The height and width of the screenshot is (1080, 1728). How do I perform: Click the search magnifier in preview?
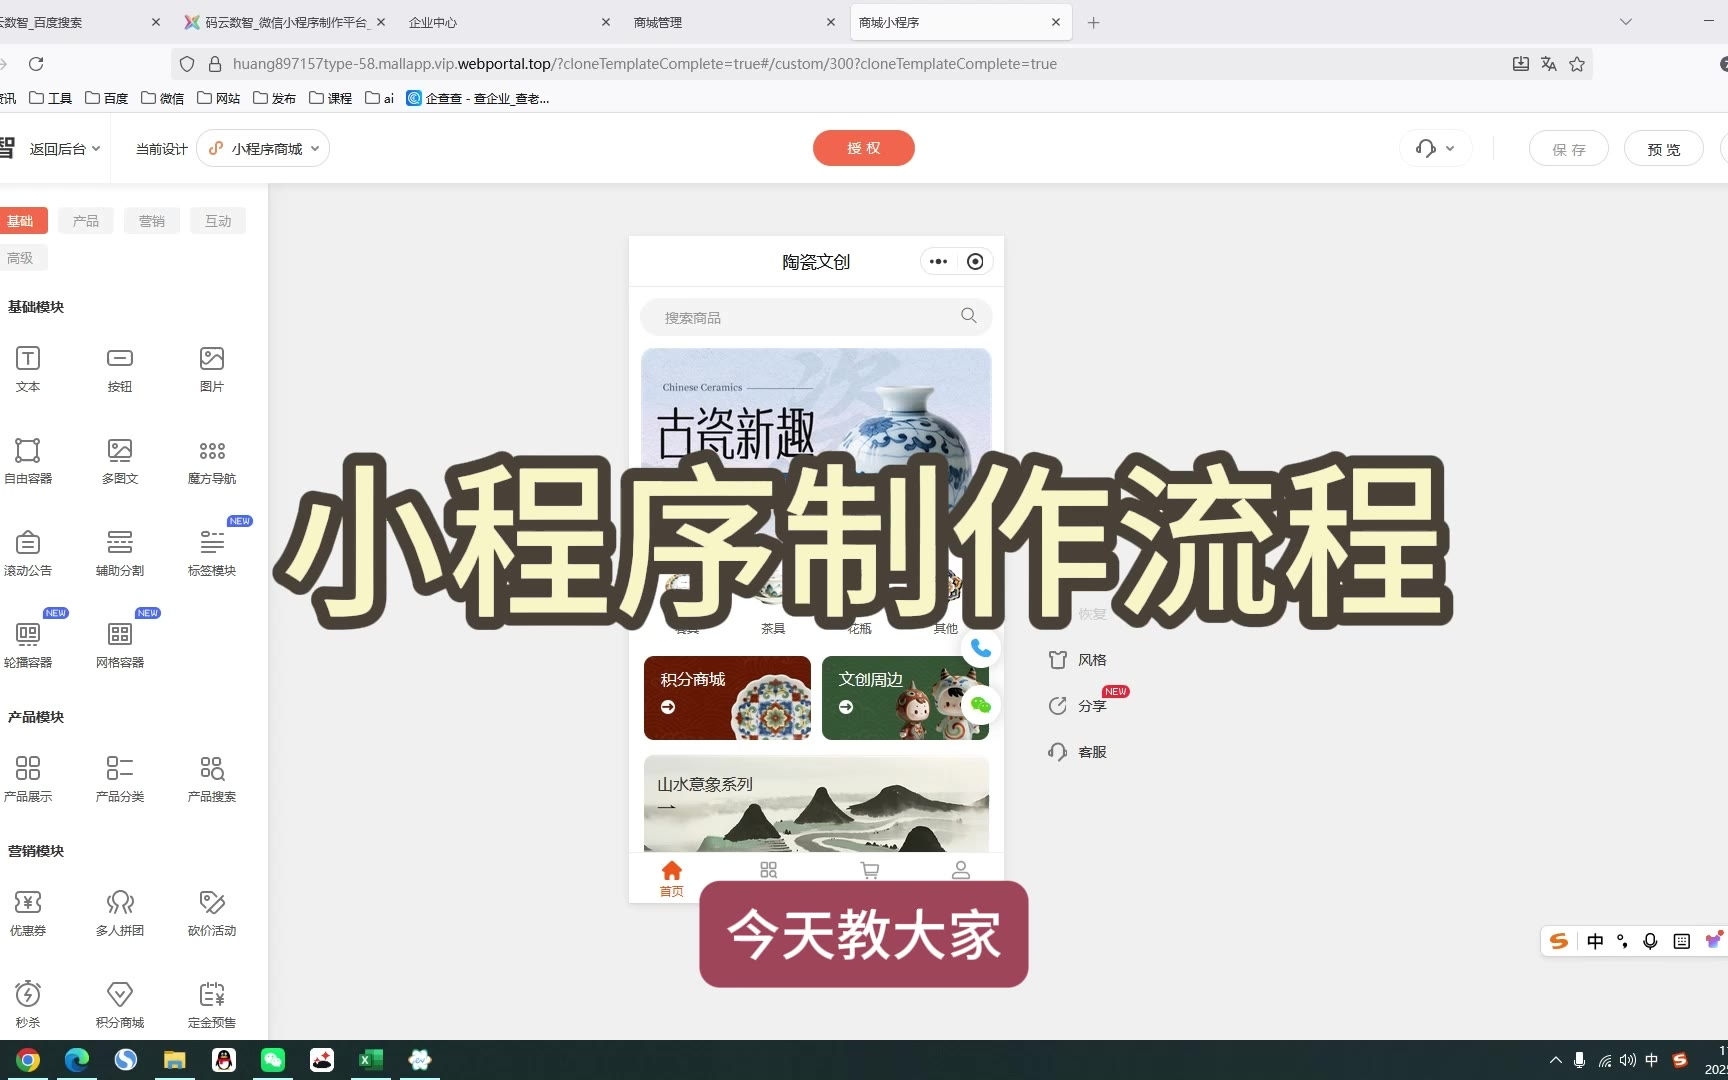tap(968, 316)
